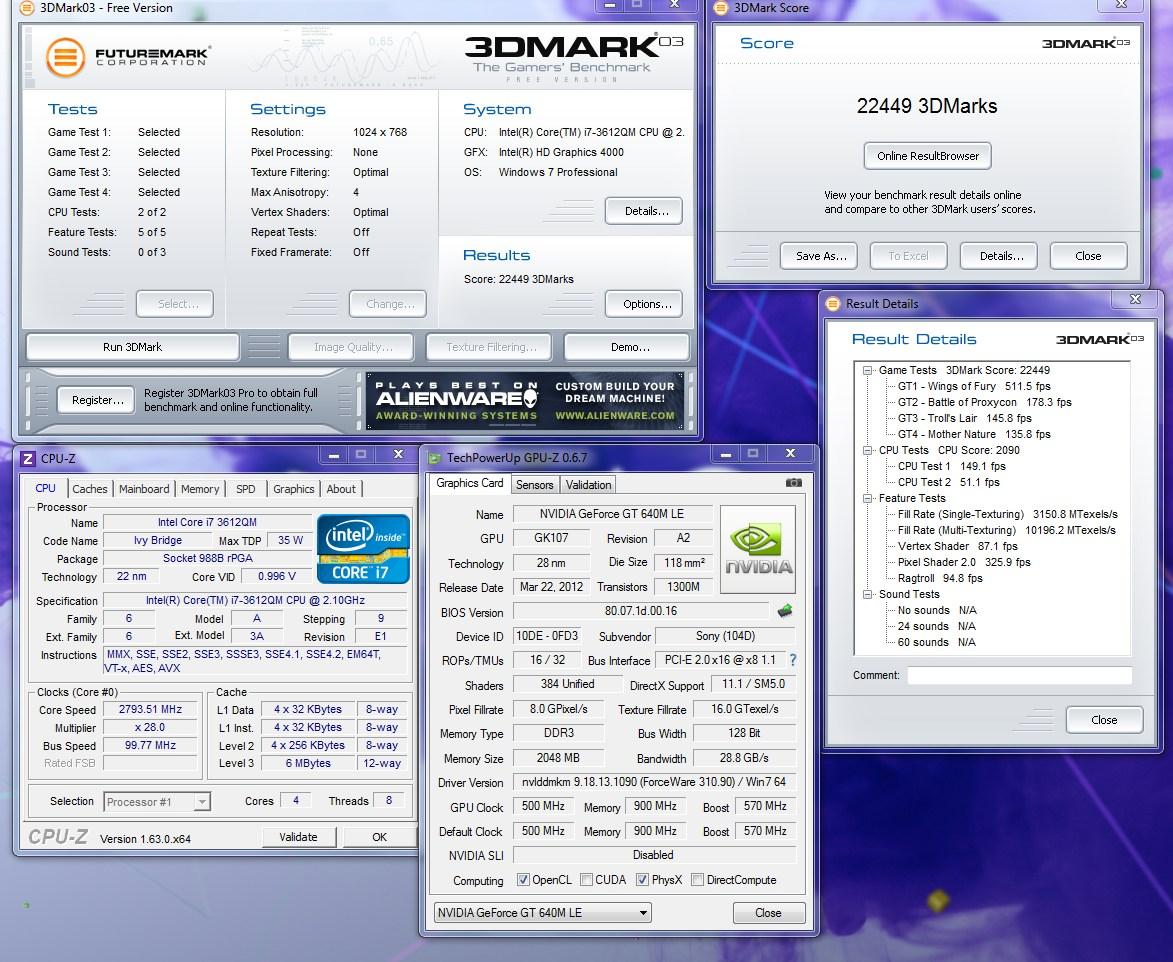Image resolution: width=1173 pixels, height=962 pixels.
Task: Click the Core Speed value 2793.51 MHz
Action: [x=150, y=709]
